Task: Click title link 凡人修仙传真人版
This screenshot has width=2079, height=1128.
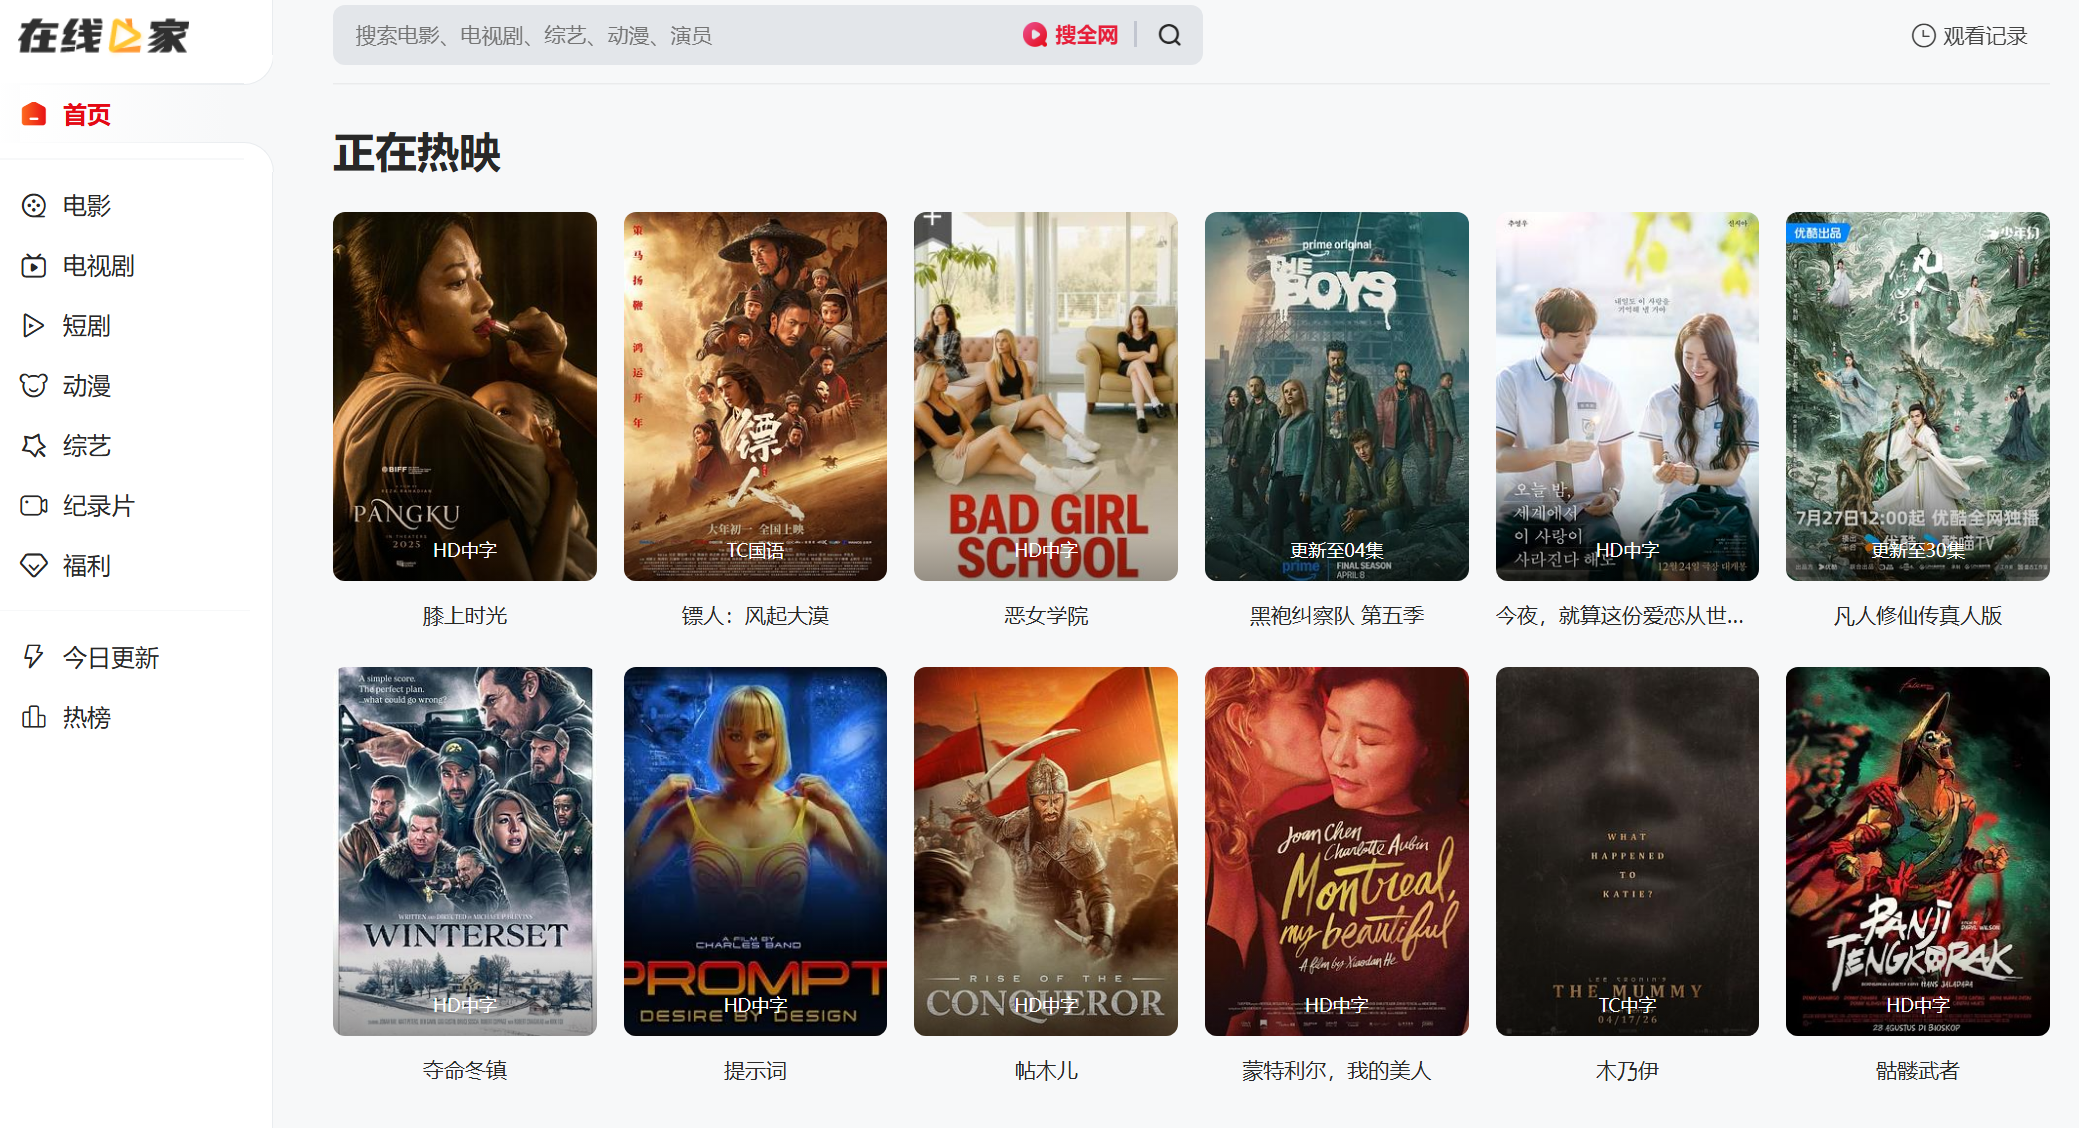Action: point(1917,616)
